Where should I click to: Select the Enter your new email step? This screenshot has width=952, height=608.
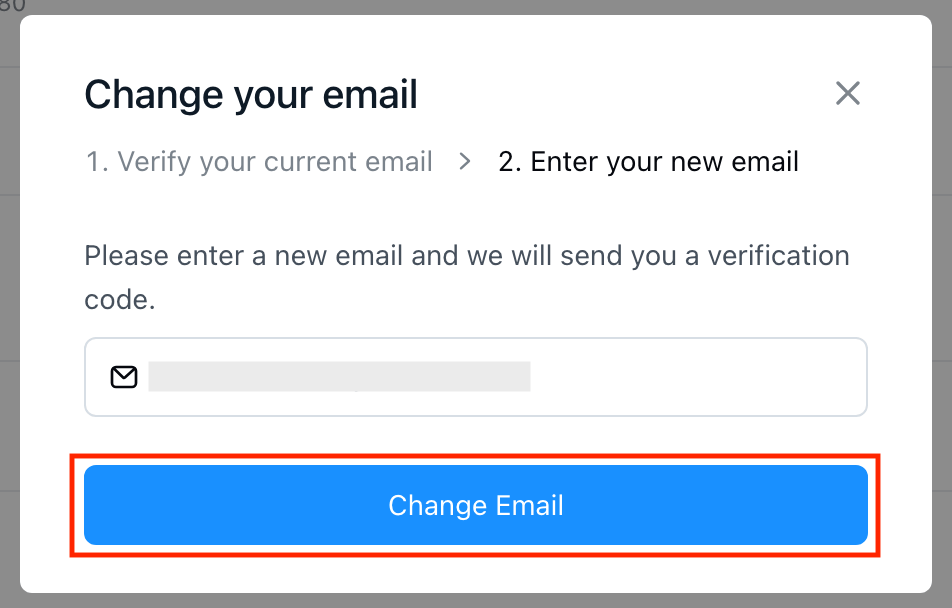tap(648, 162)
